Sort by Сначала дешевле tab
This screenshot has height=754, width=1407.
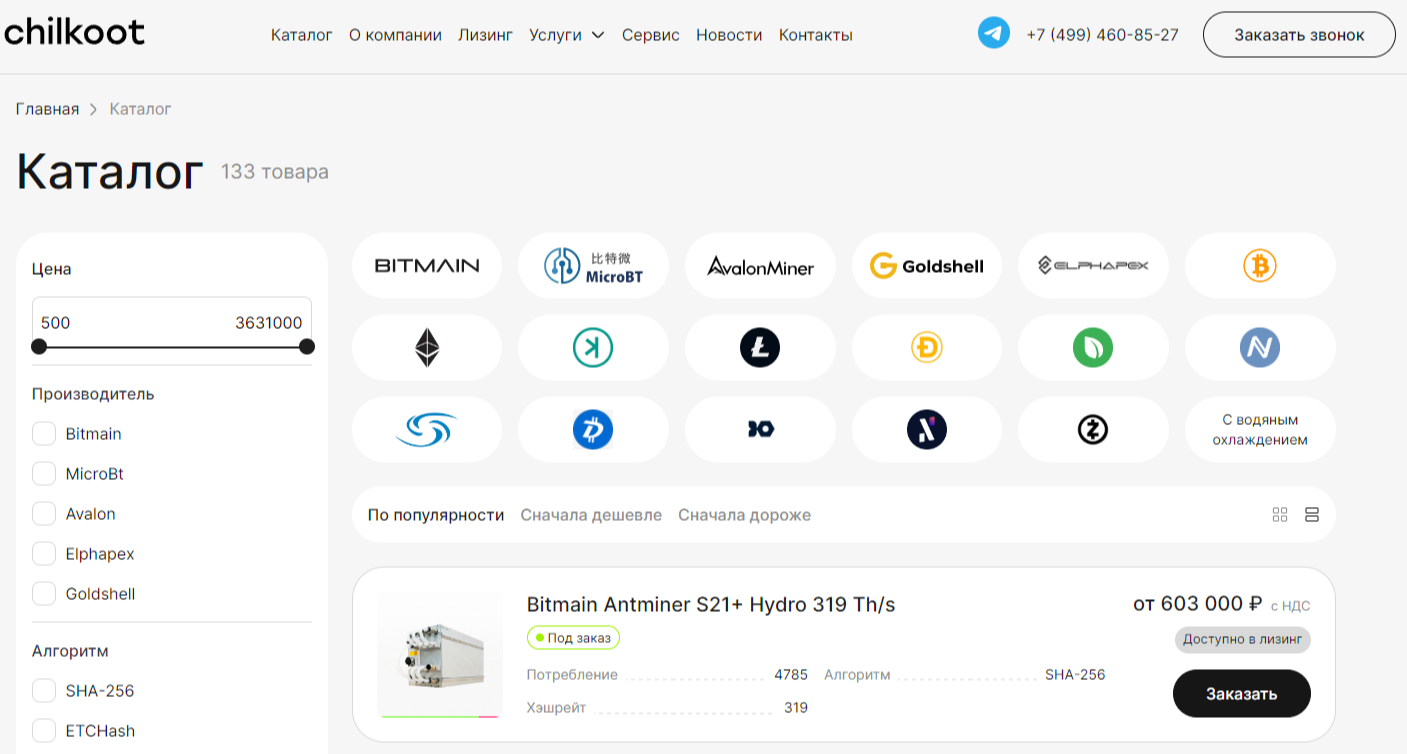tap(591, 515)
